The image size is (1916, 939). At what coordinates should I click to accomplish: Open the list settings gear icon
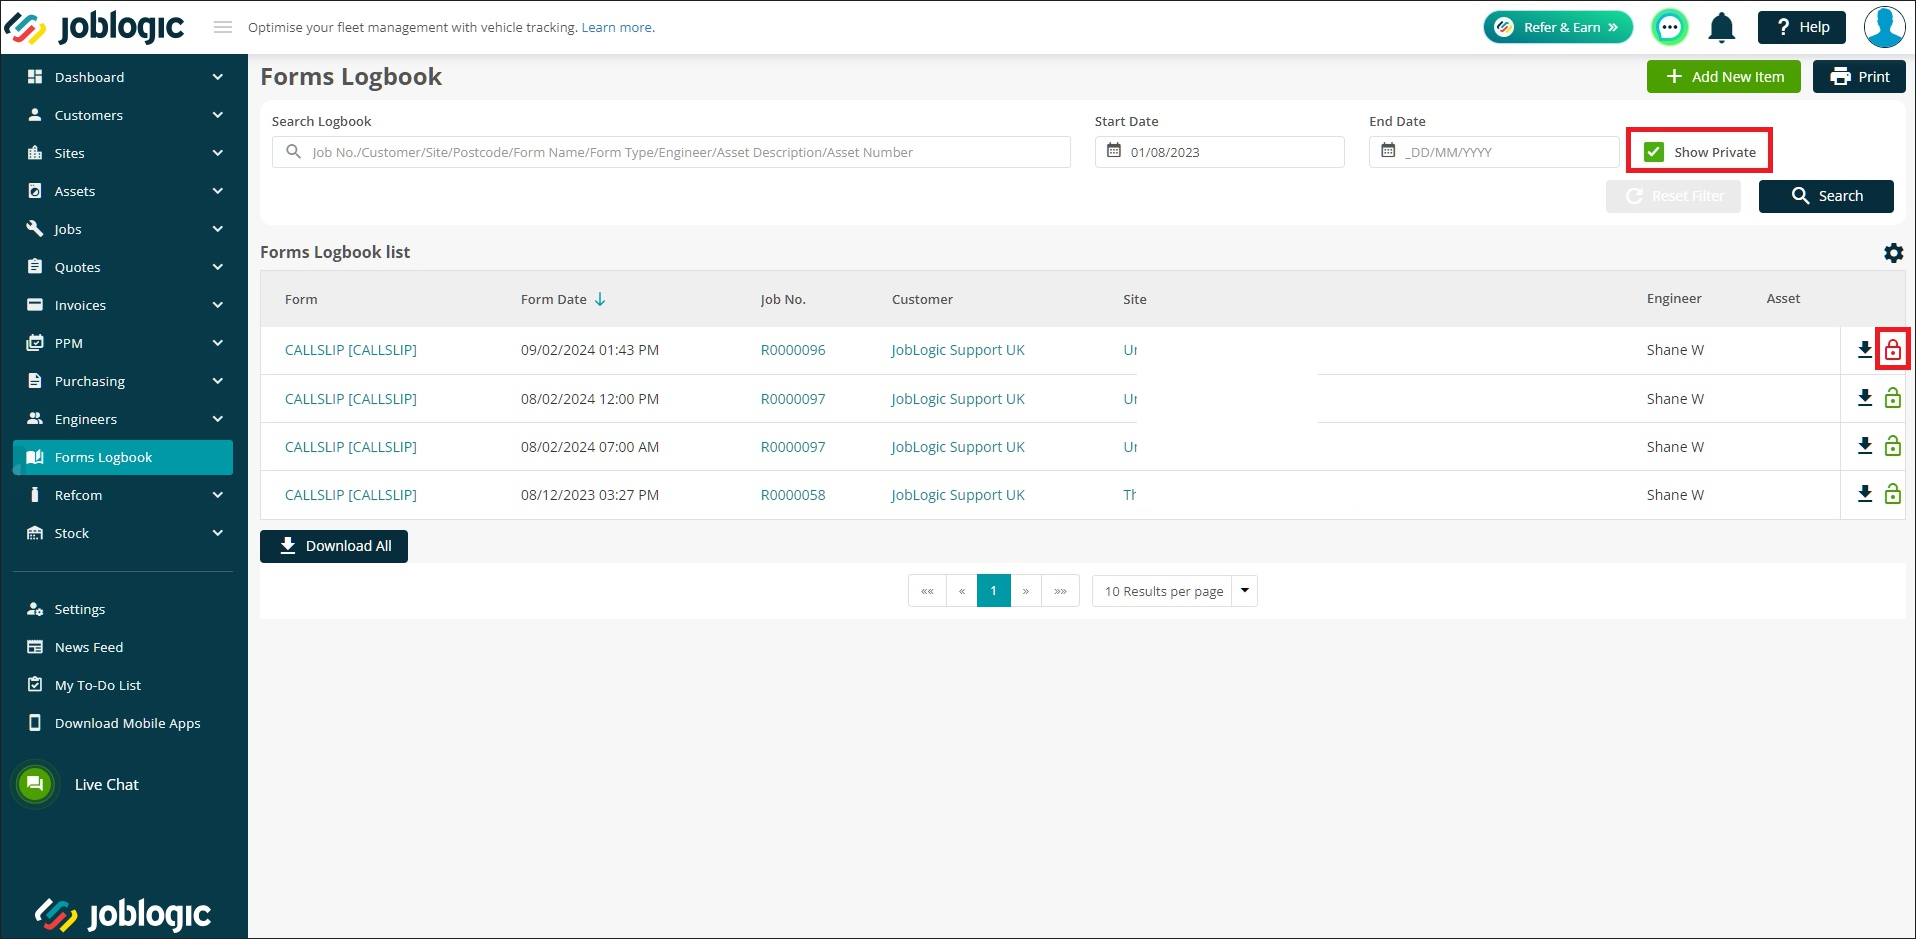point(1893,253)
